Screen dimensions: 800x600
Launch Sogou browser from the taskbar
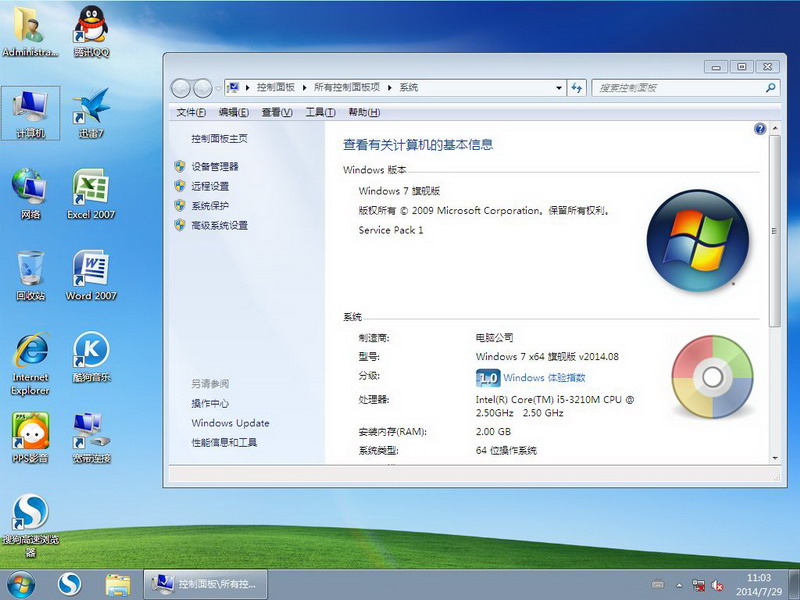[69, 585]
